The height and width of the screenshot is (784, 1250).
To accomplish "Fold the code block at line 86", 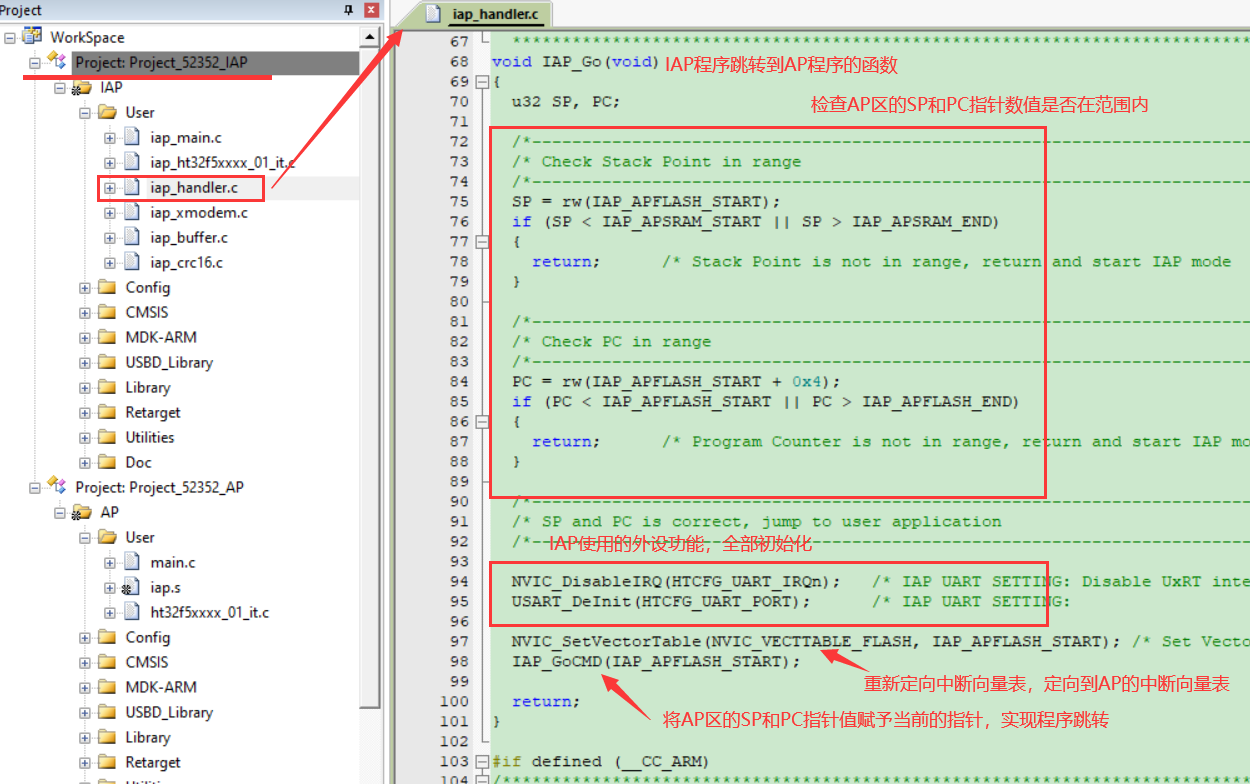I will [483, 421].
